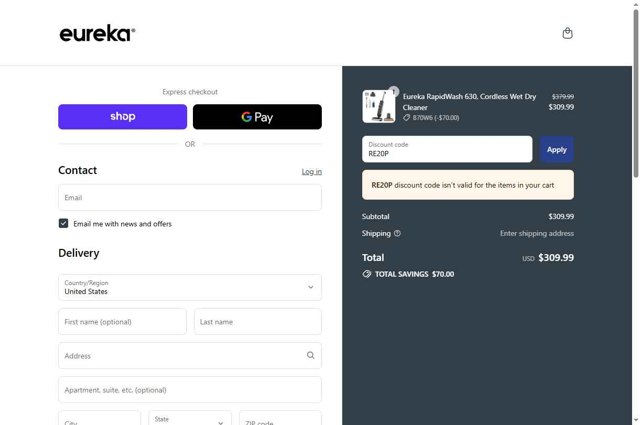Click the Eureka RapidWash 630 product name
Image resolution: width=640 pixels, height=425 pixels.
469,102
